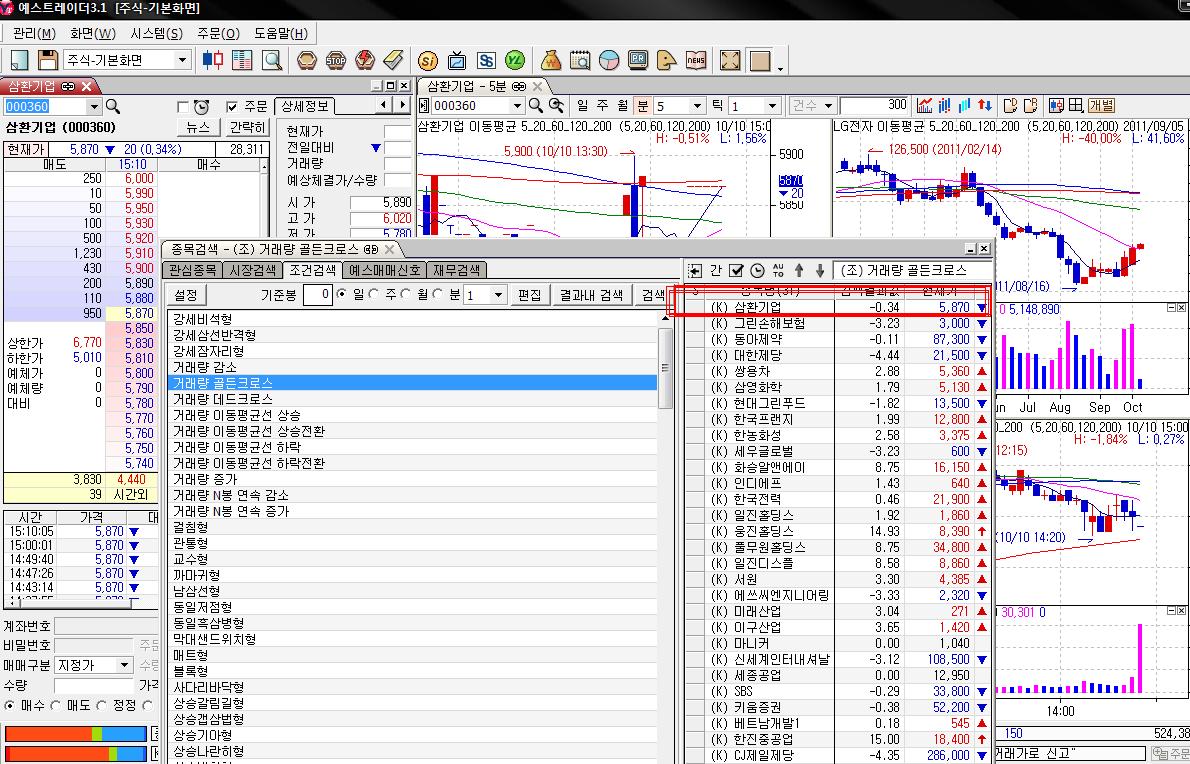Click the save (floppy disk) toolbar icon

click(x=47, y=60)
